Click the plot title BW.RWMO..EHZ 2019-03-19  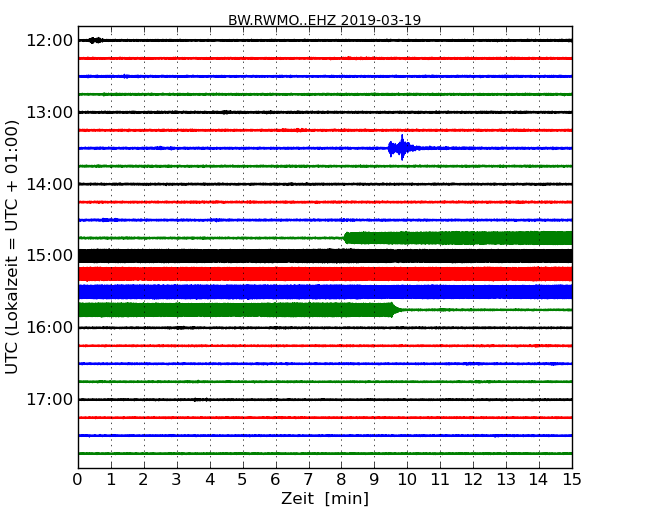click(325, 19)
